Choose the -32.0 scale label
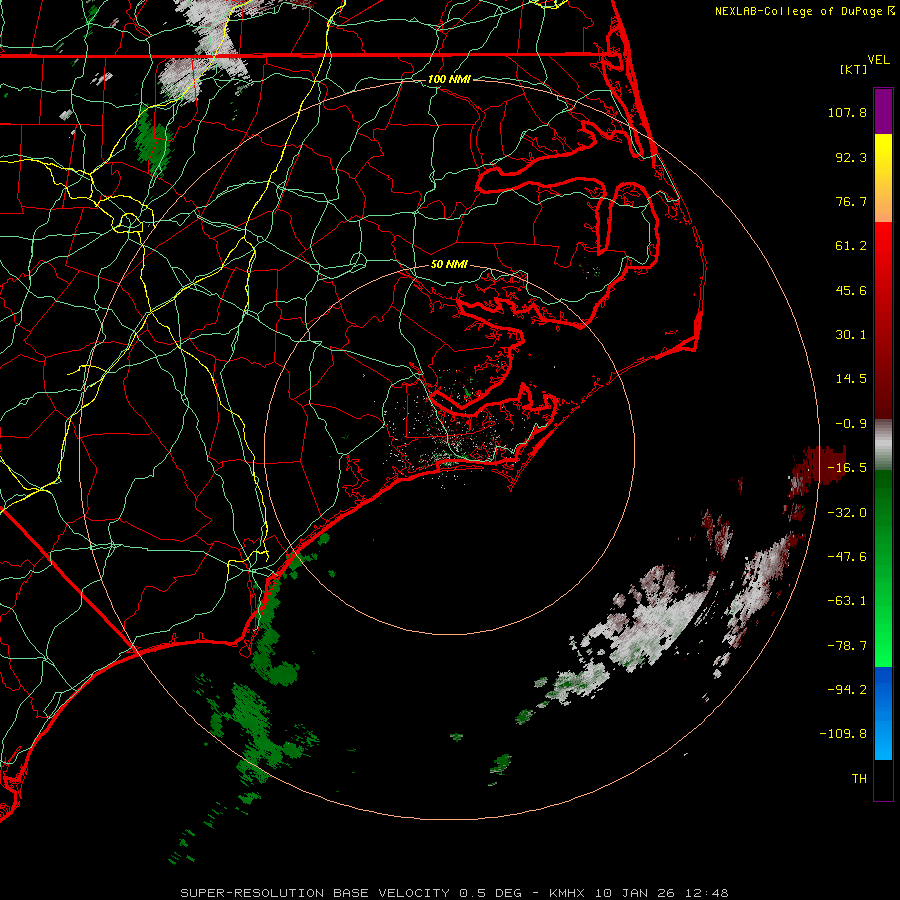Screen dimensions: 900x900 click(847, 513)
